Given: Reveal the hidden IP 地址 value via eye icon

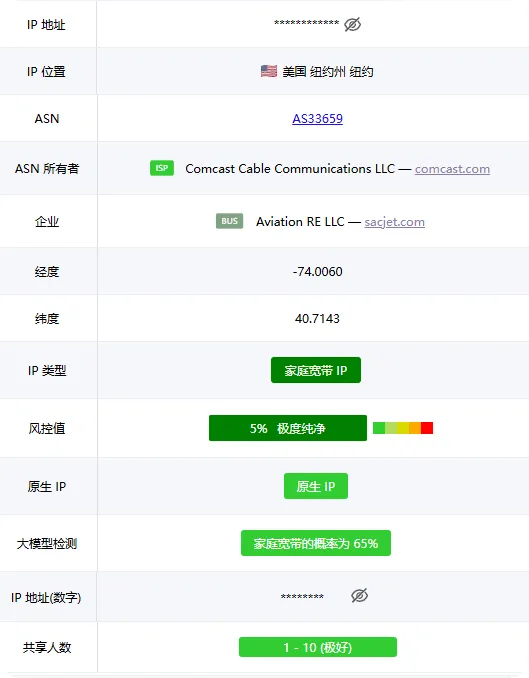Looking at the screenshot, I should pos(353,25).
